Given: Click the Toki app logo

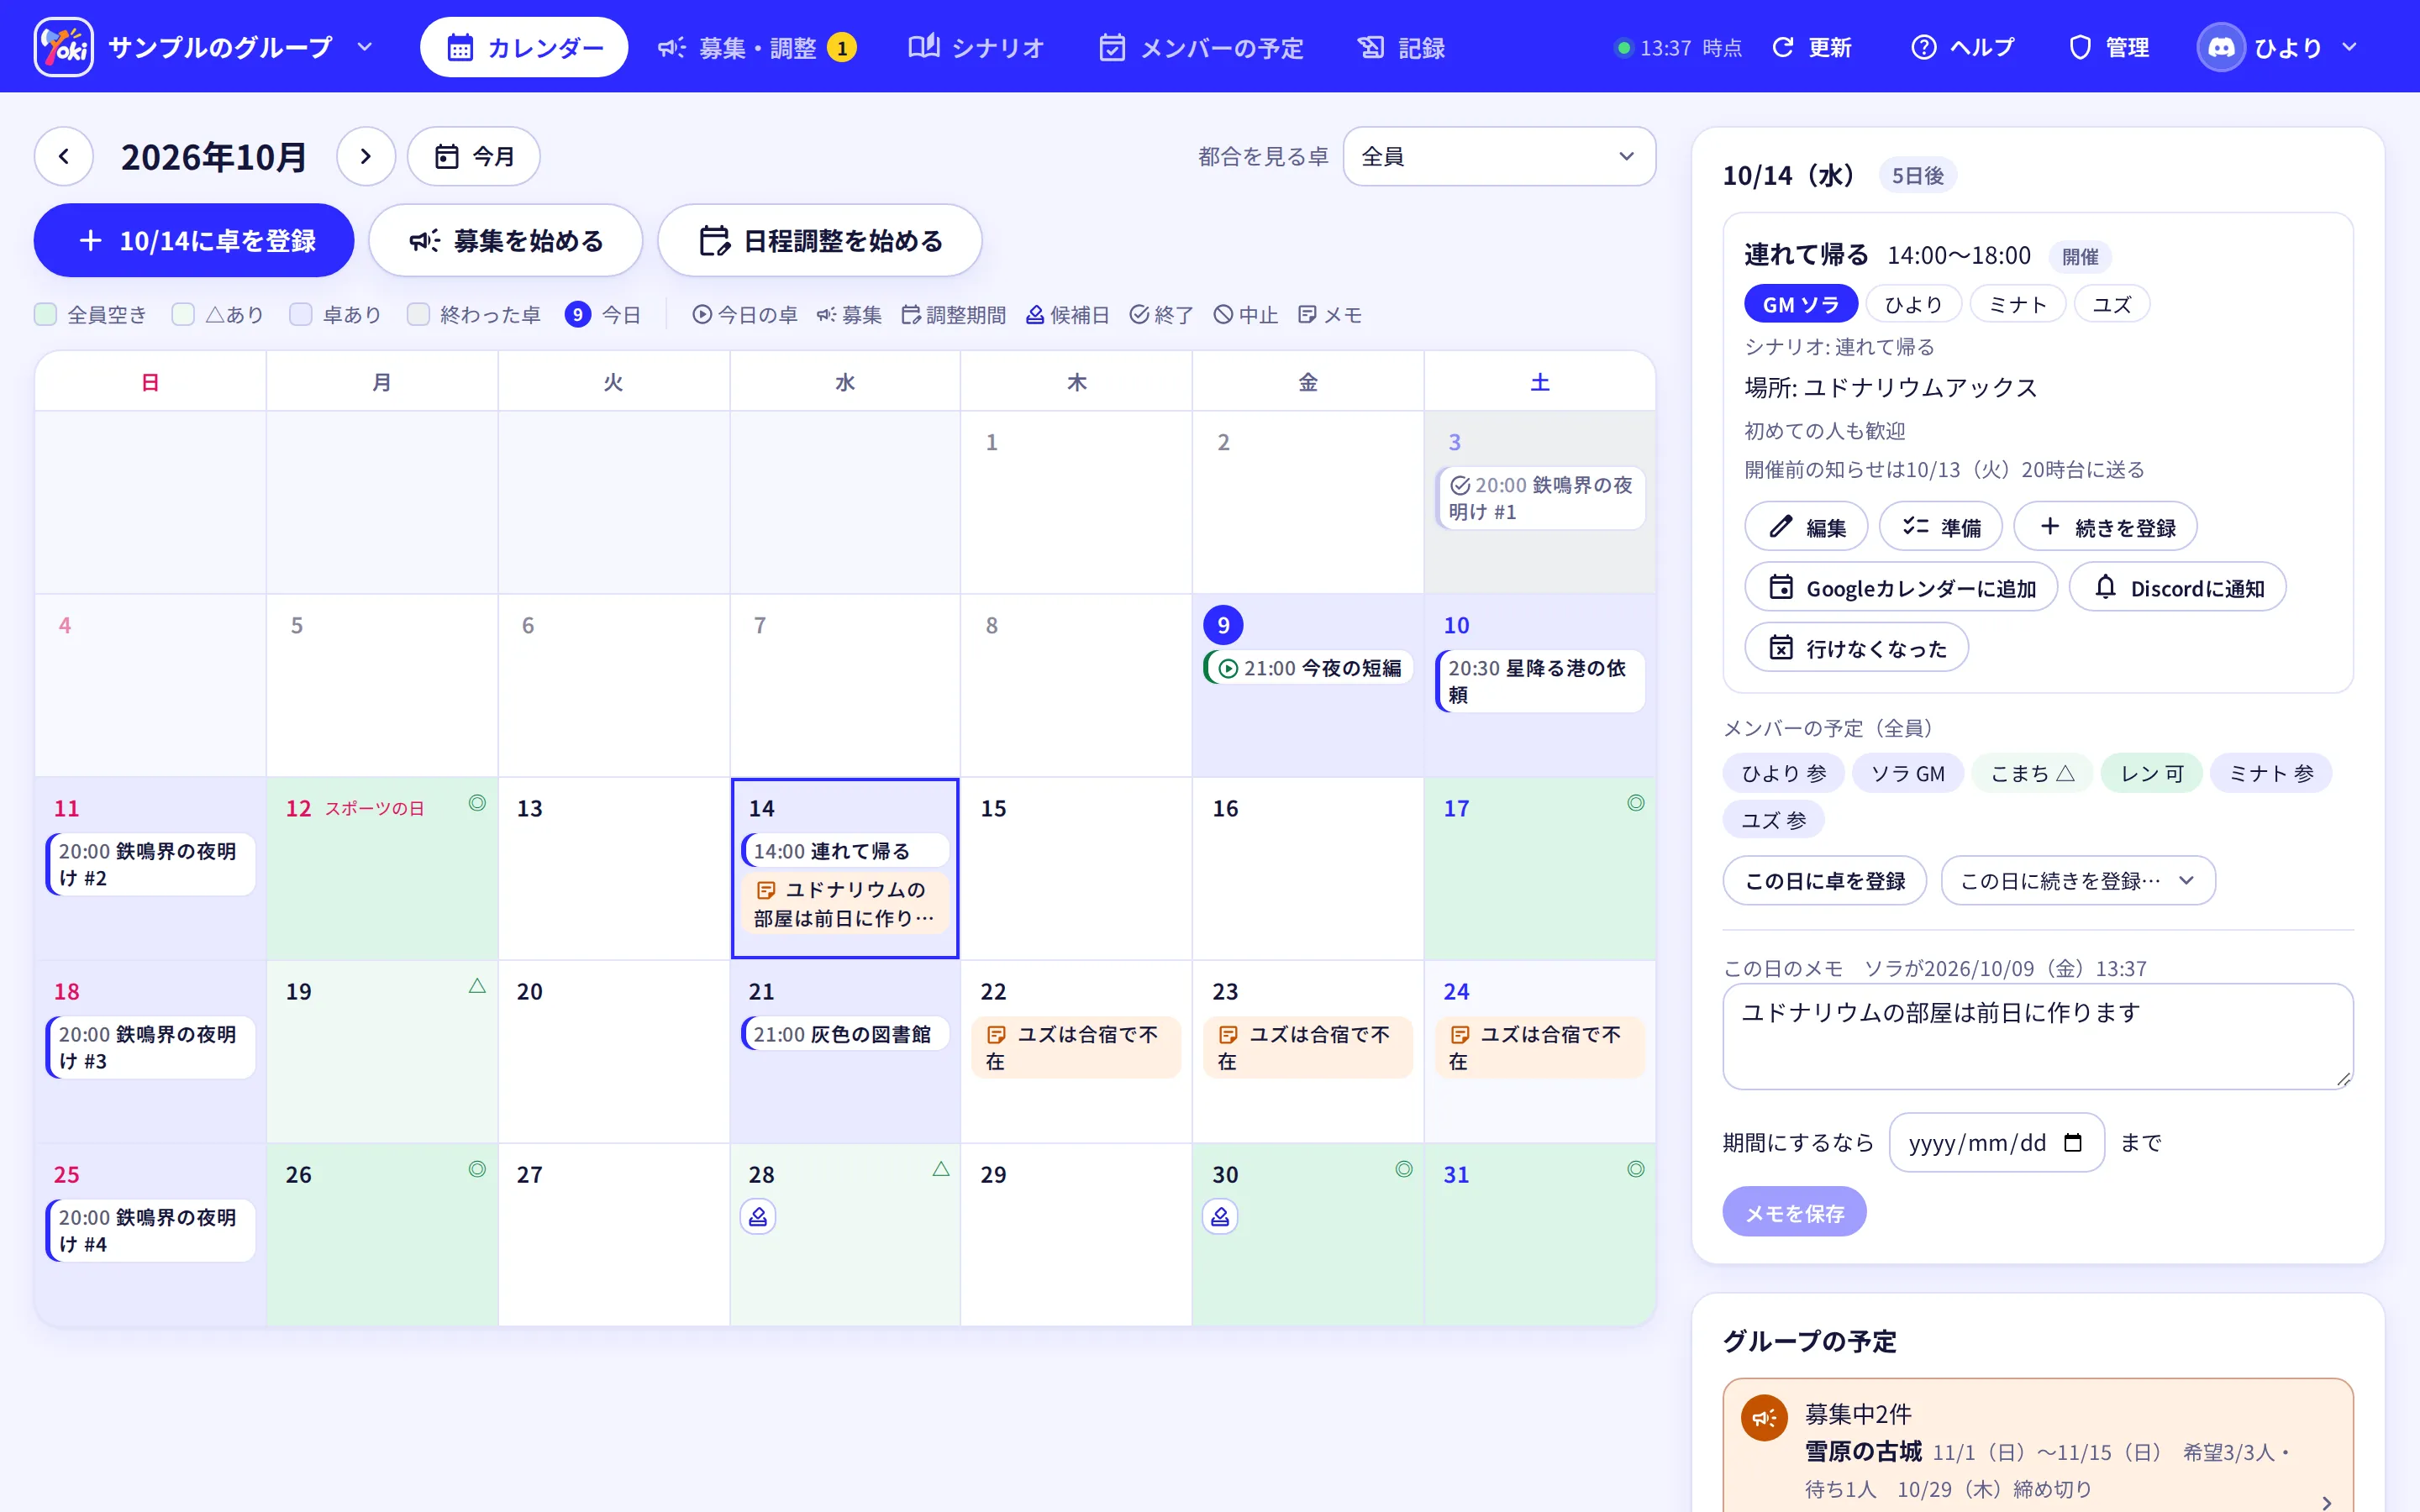Looking at the screenshot, I should pos(63,47).
